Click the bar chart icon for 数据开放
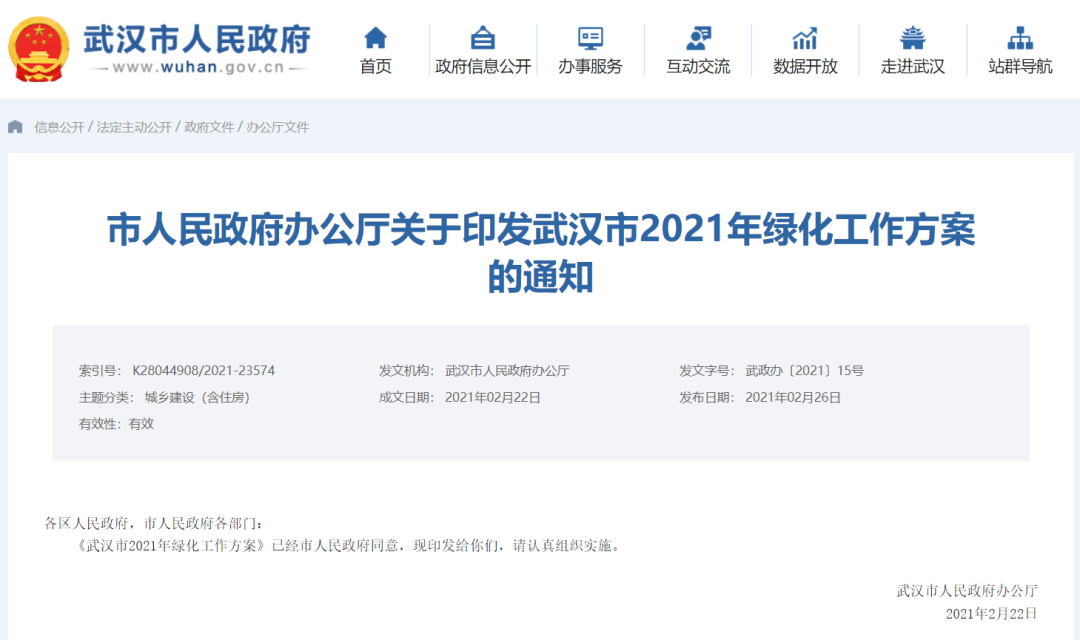1080x640 pixels. click(805, 38)
